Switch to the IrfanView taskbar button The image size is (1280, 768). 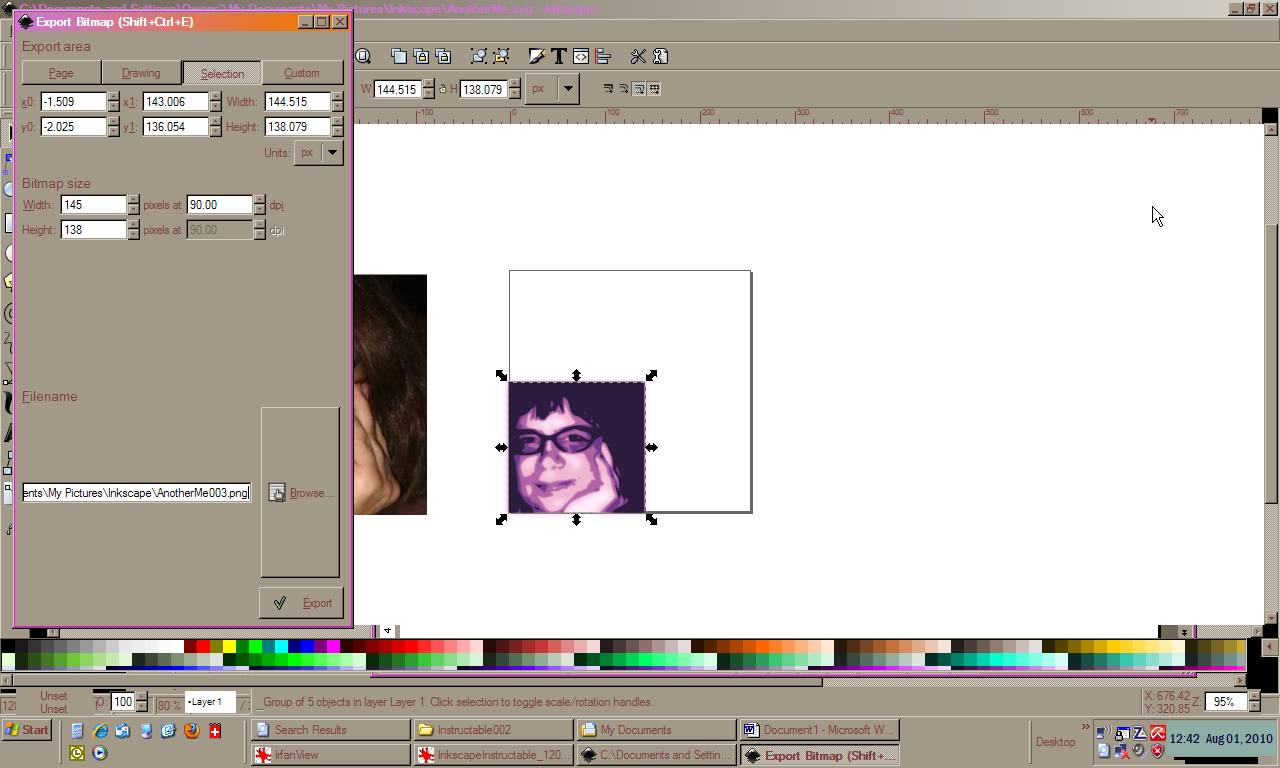pyautogui.click(x=330, y=755)
